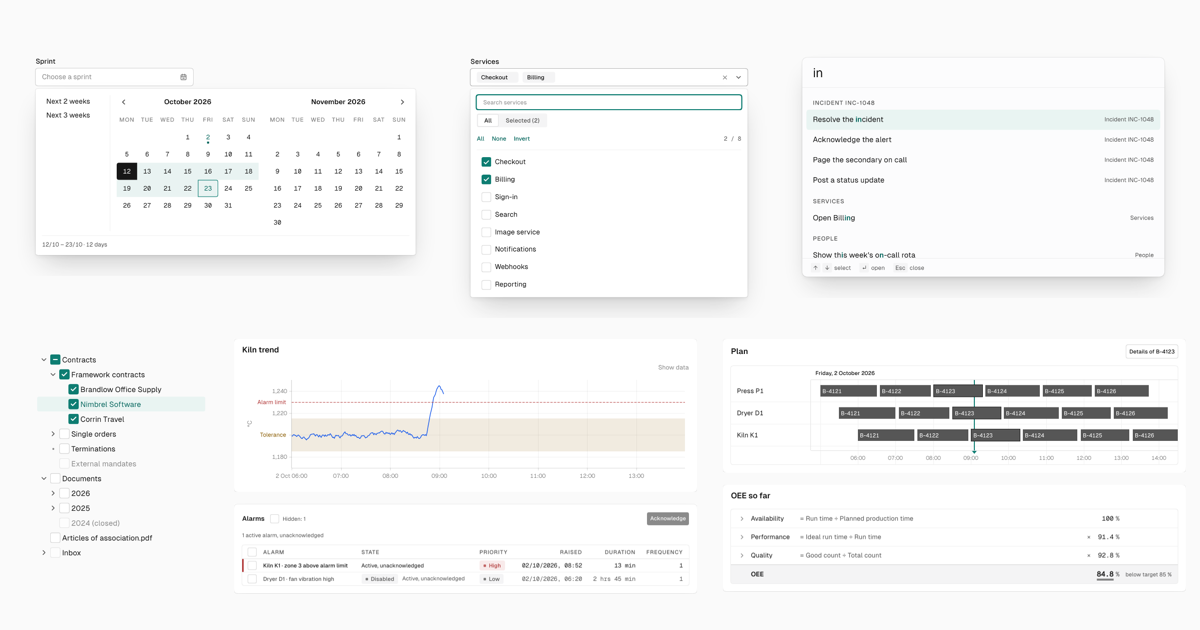Click Show data on Kiln trend
Screen dimensions: 1200x630
point(673,367)
